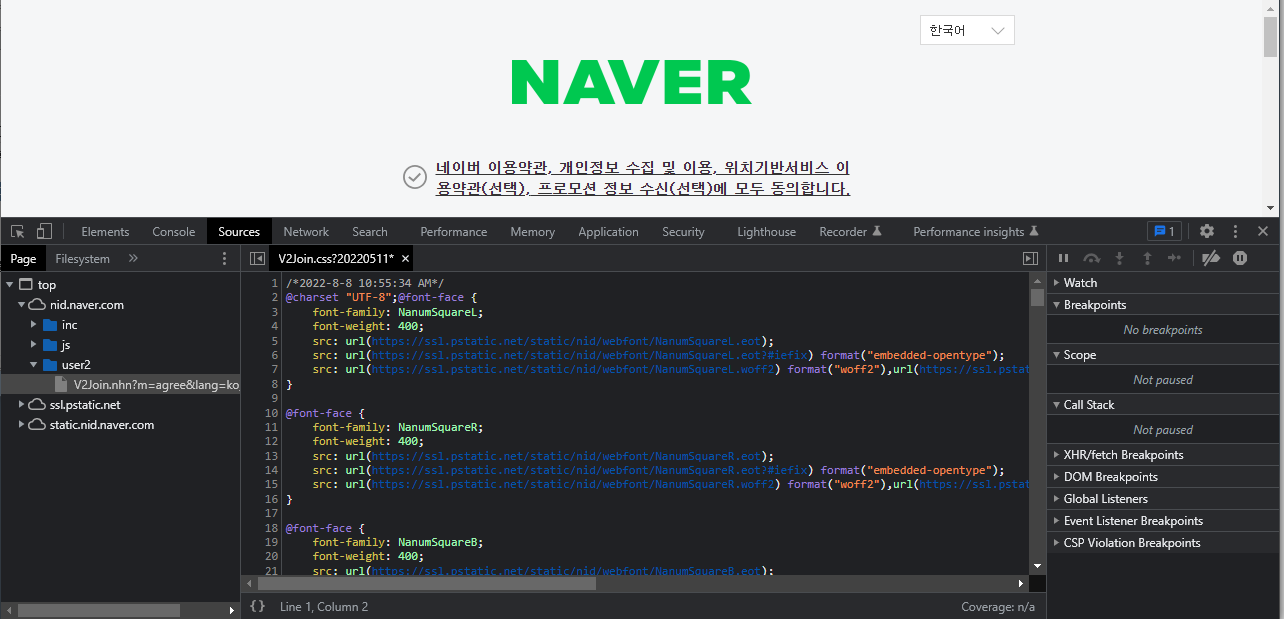Hide the navigator sidebar with toggle icon
Screen dimensions: 1284x619
(x=257, y=258)
